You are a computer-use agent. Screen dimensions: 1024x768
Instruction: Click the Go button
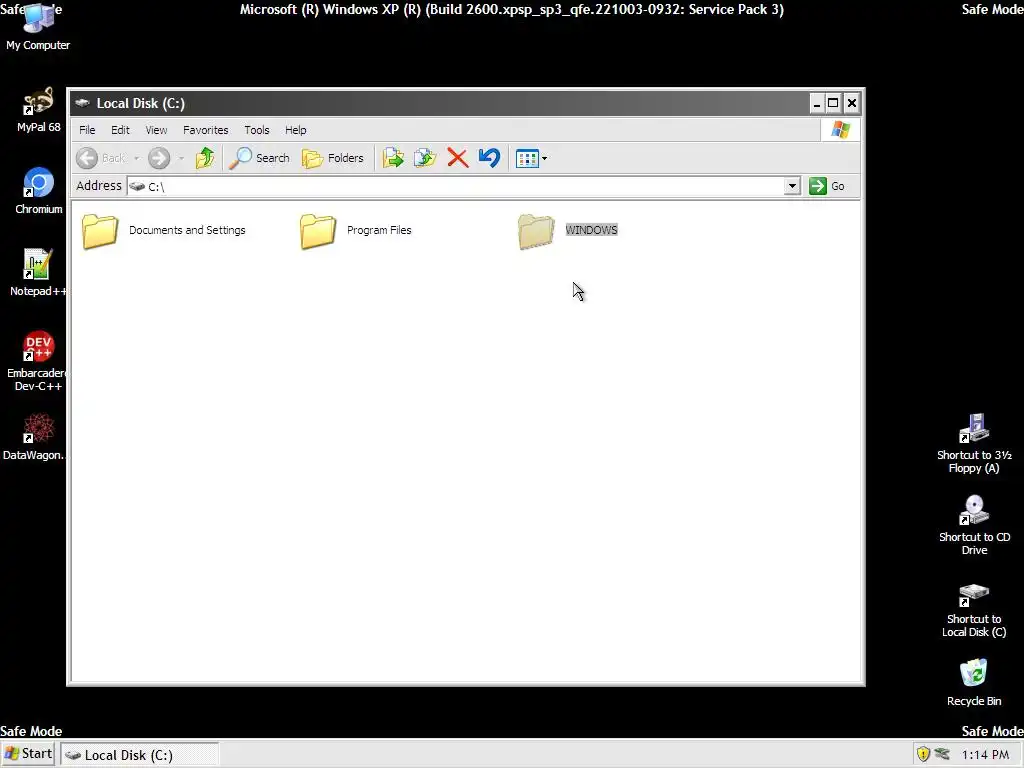click(827, 186)
